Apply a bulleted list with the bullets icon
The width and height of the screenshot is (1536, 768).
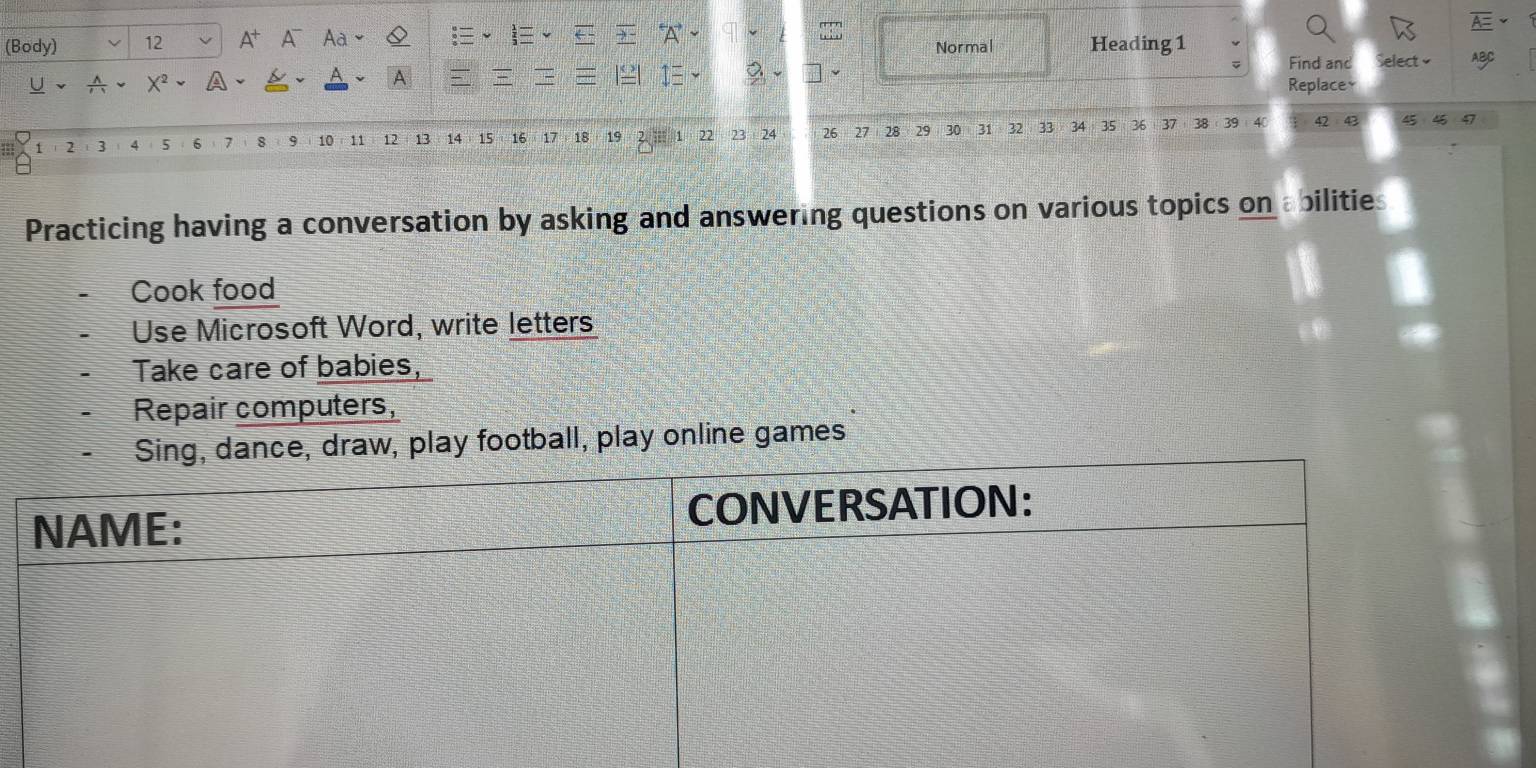point(462,38)
